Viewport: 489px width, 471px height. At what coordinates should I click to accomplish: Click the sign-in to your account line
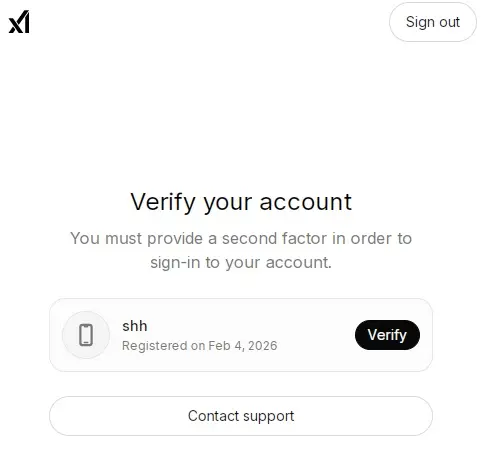241,262
